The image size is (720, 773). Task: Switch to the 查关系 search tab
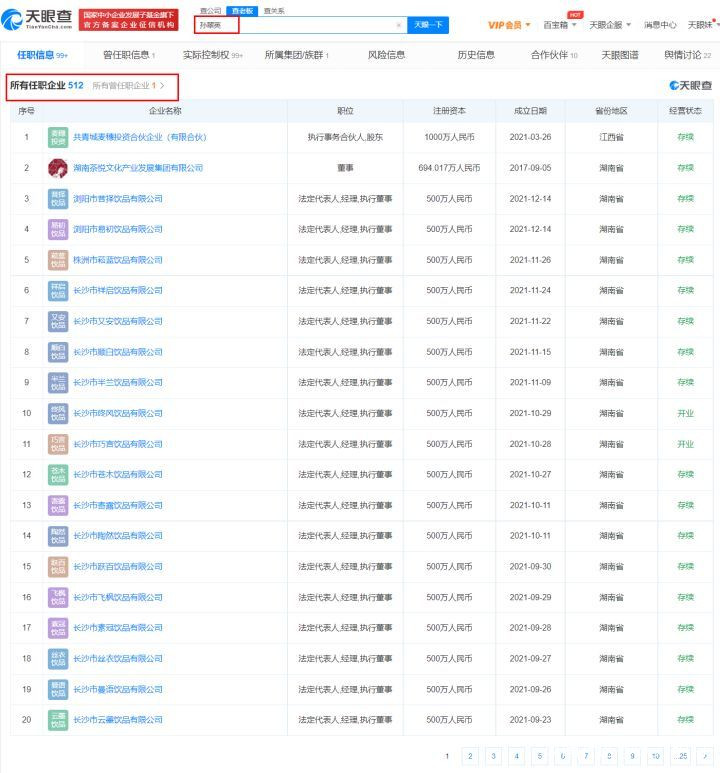[274, 10]
